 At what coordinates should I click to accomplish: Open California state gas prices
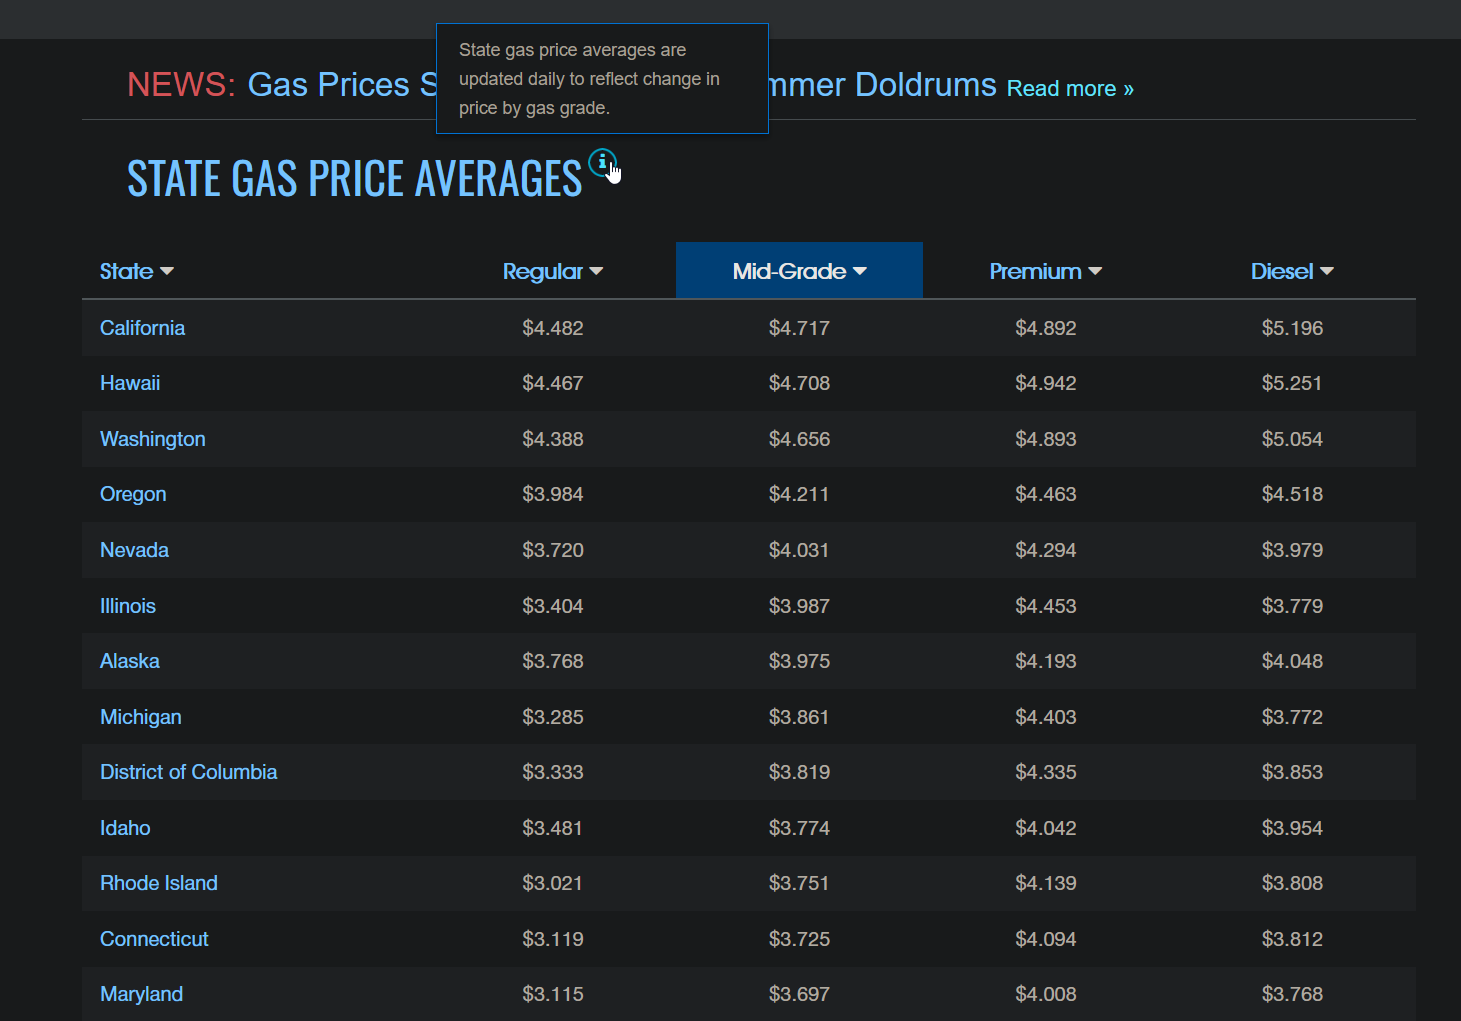(142, 328)
